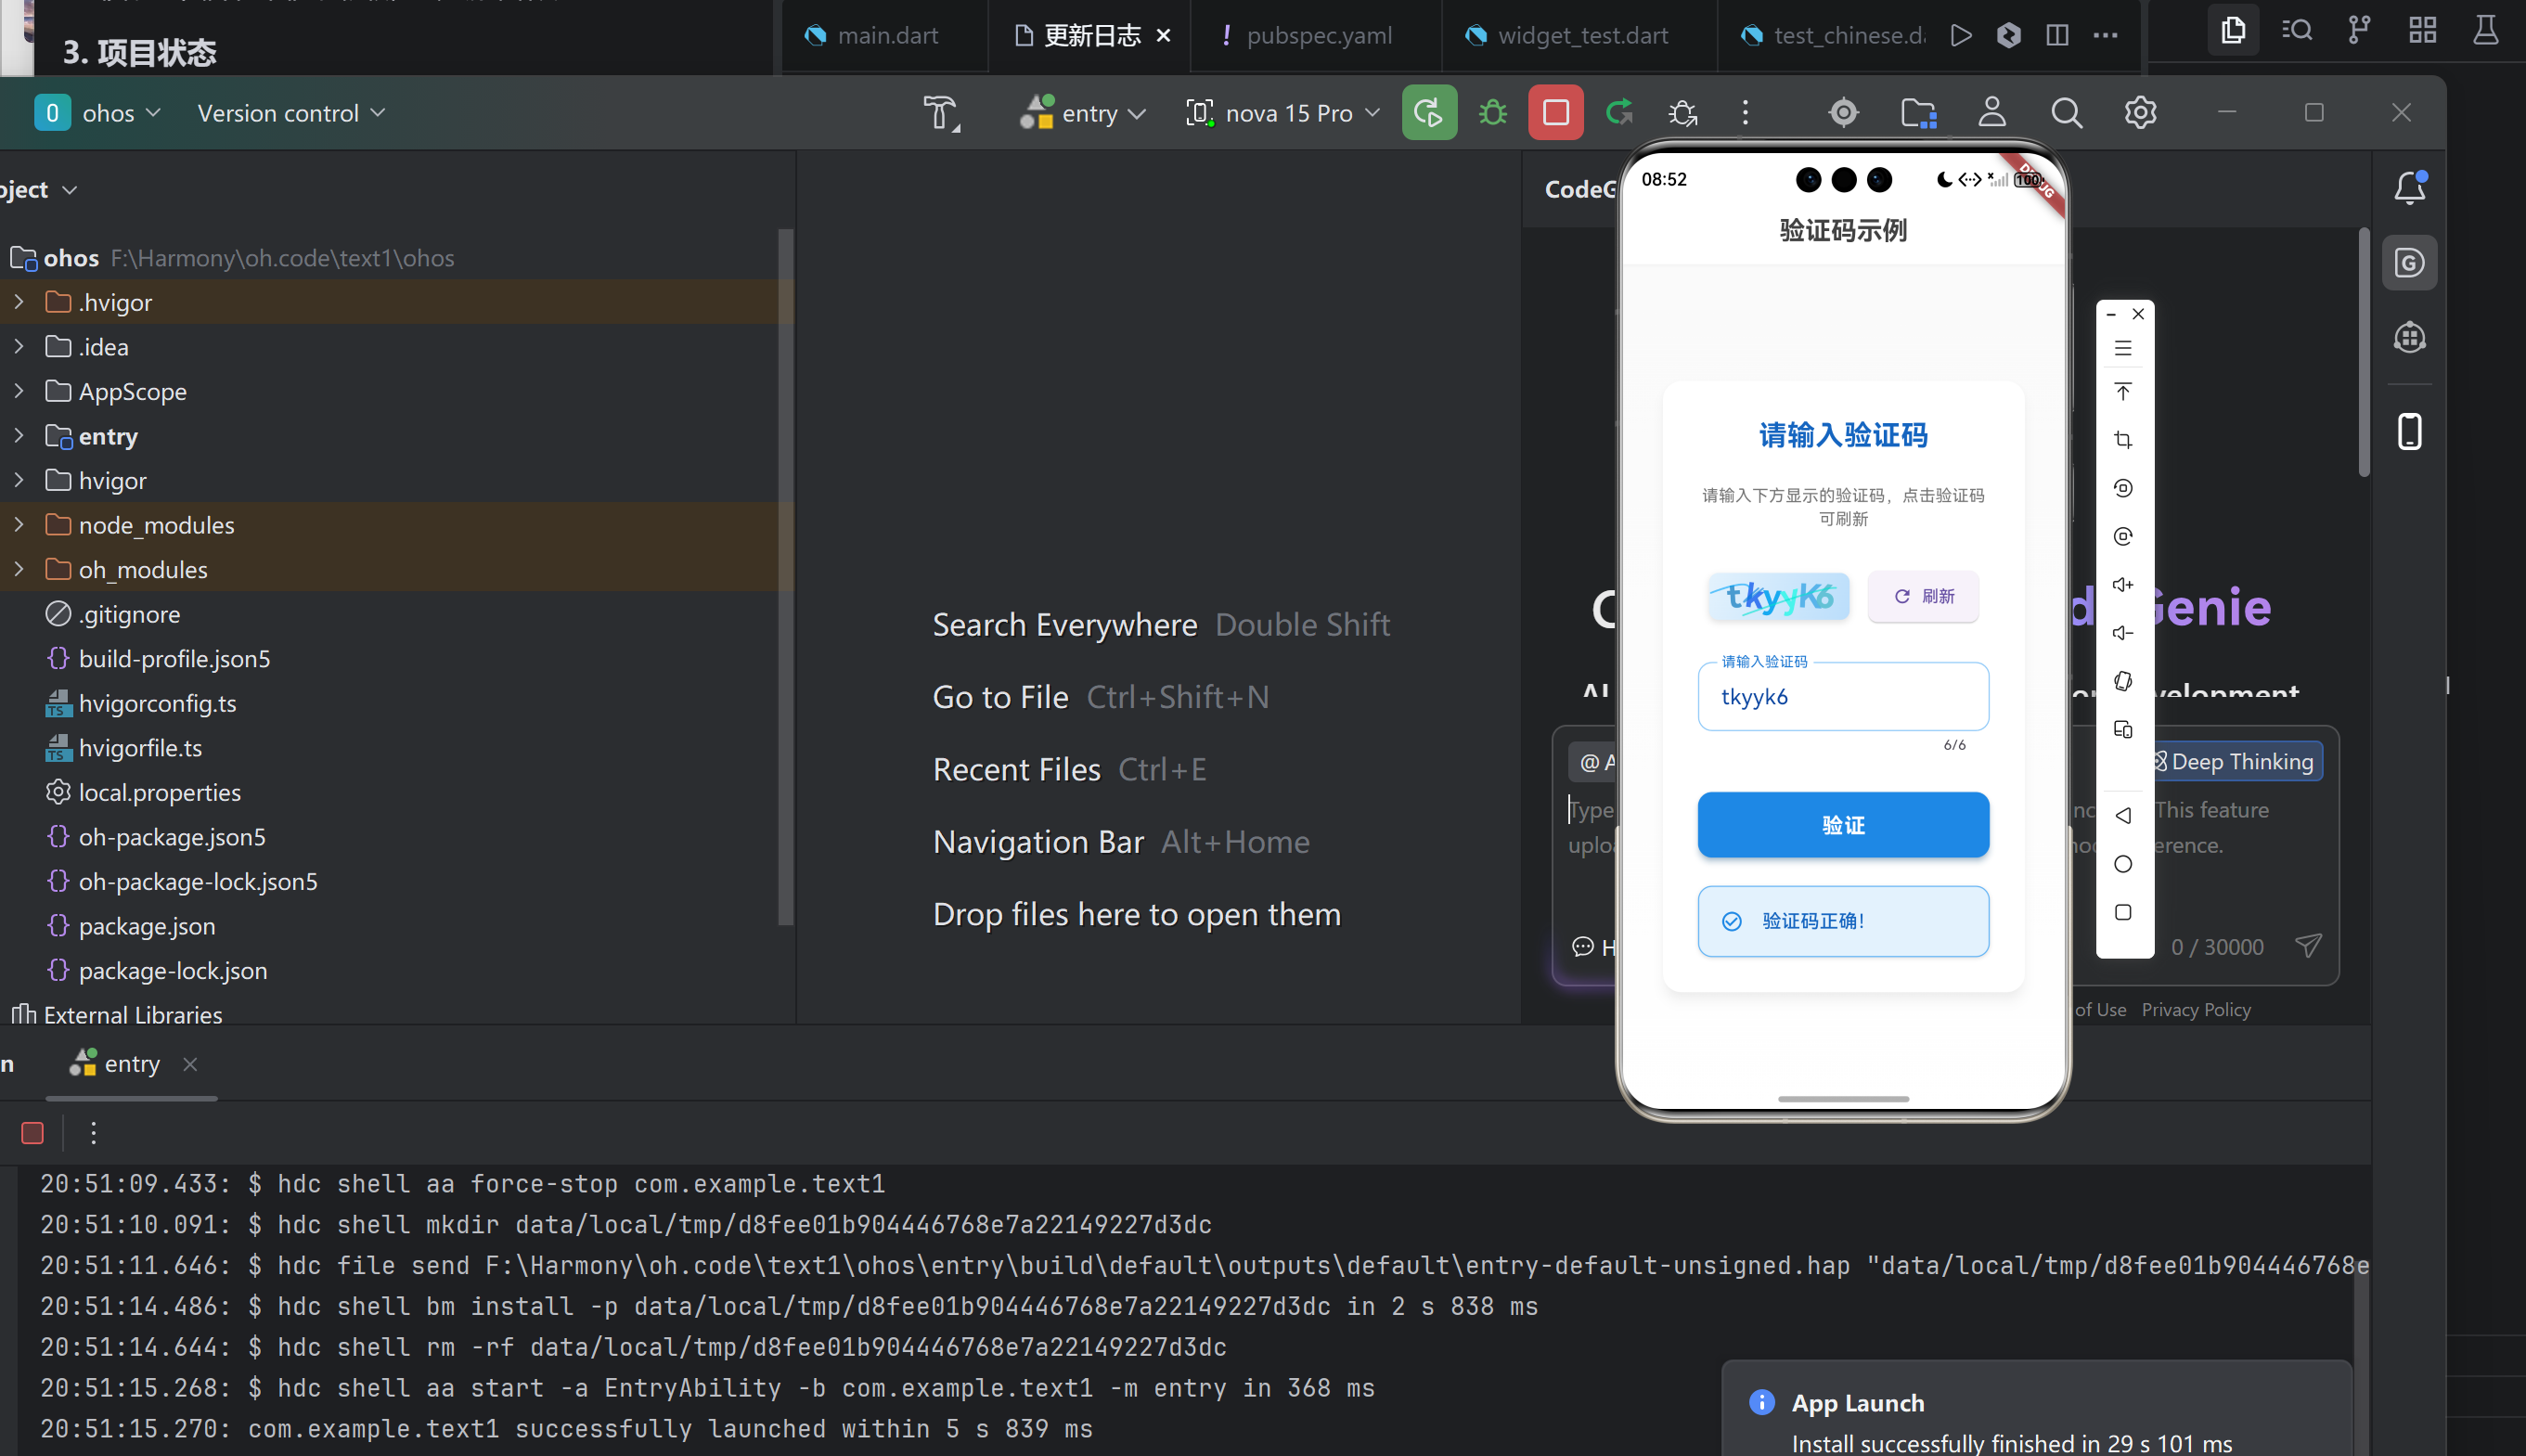Click the captcha input field
2526x1456 pixels.
click(x=1842, y=697)
